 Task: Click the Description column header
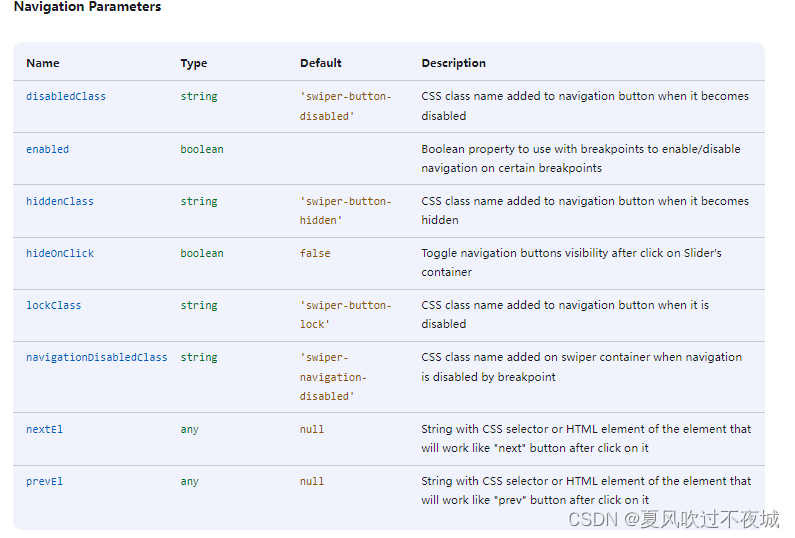[x=453, y=63]
